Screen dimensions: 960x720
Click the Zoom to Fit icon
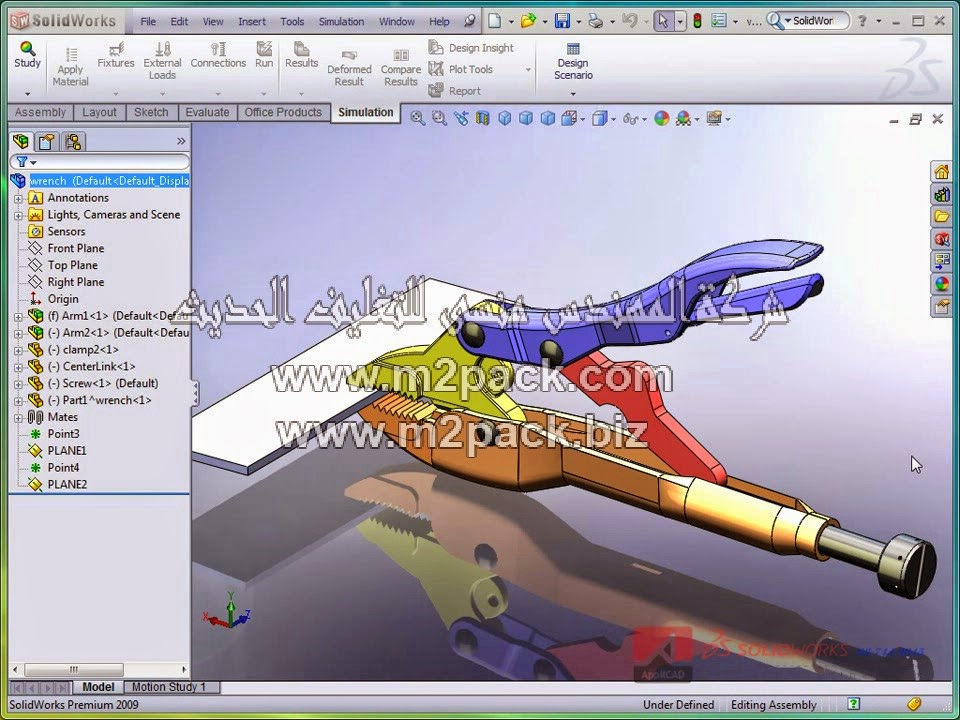[x=418, y=118]
